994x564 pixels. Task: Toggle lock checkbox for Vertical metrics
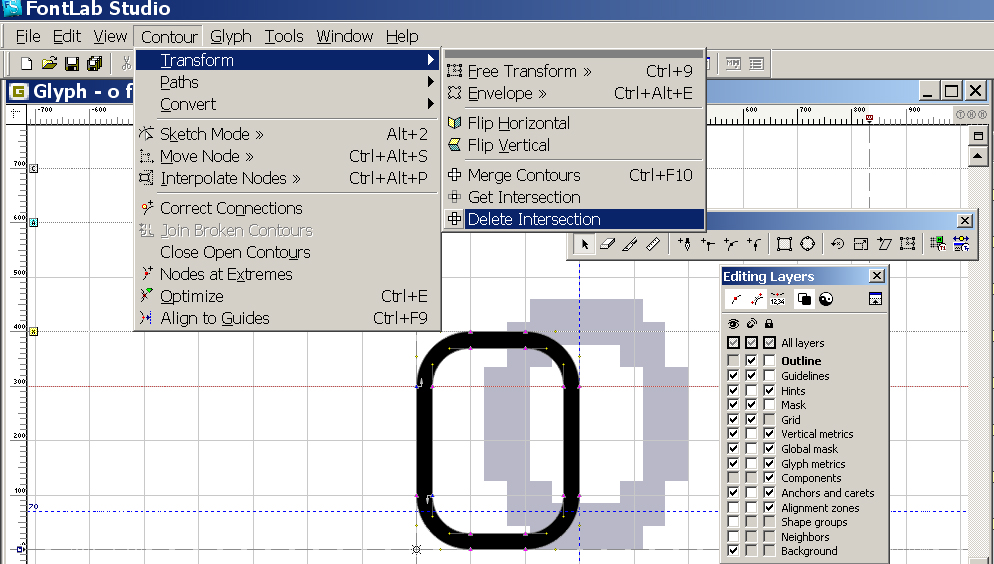(769, 434)
